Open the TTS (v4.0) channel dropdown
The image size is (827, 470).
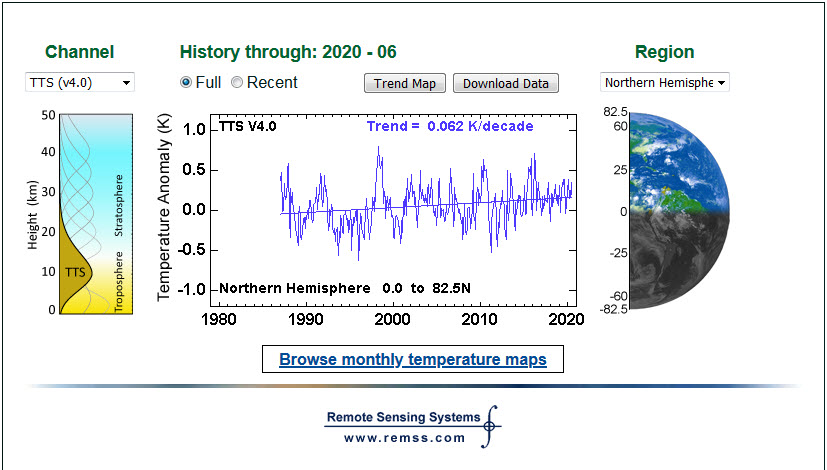click(x=80, y=82)
